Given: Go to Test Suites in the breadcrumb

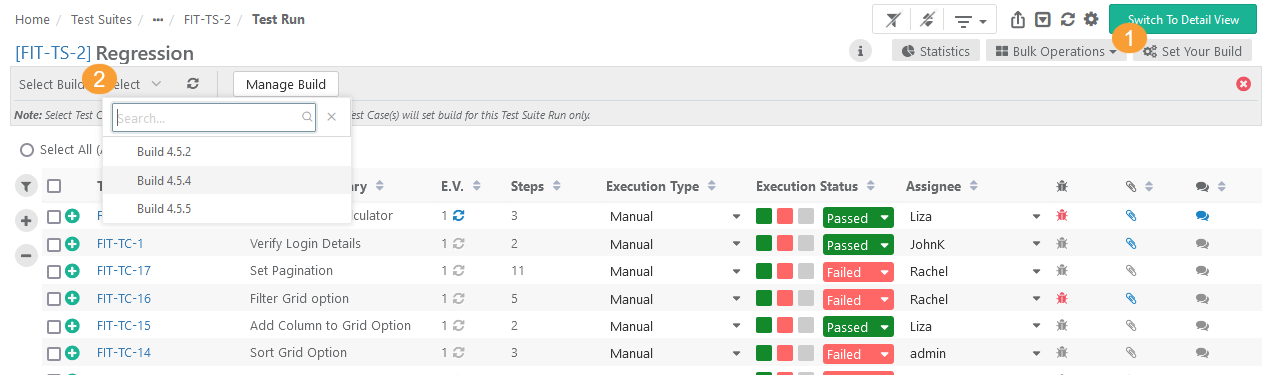Looking at the screenshot, I should pyautogui.click(x=102, y=19).
